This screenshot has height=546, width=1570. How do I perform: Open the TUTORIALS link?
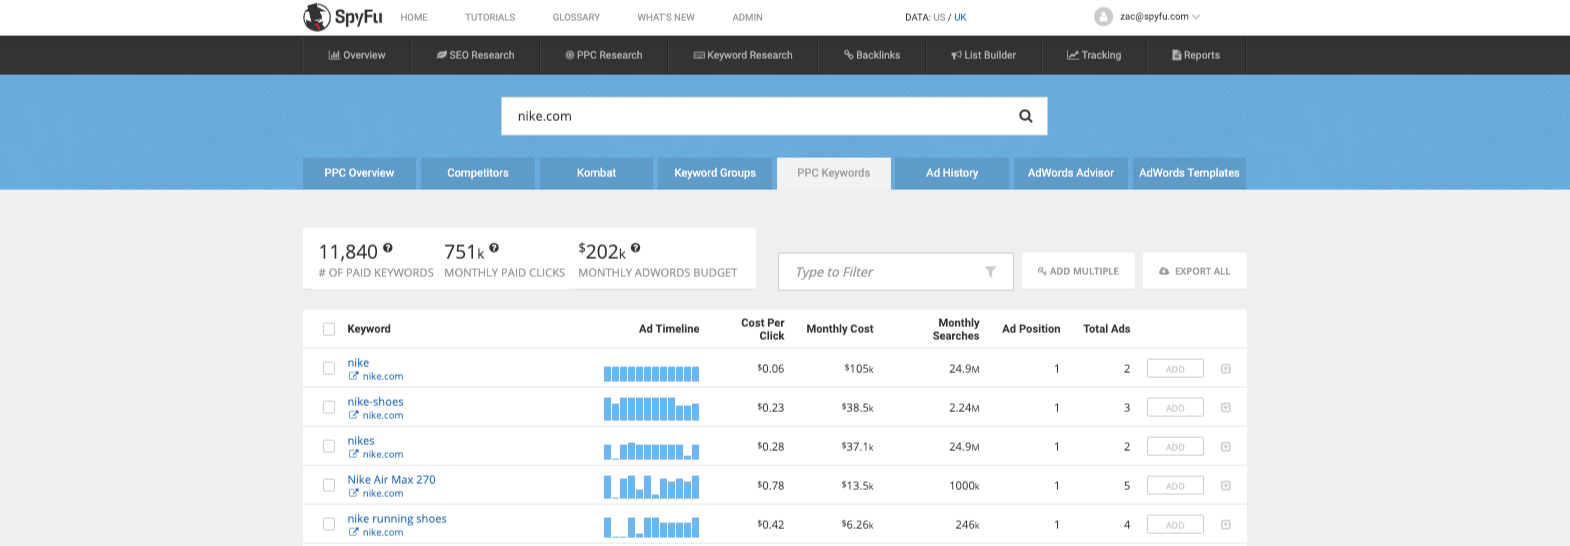[490, 17]
